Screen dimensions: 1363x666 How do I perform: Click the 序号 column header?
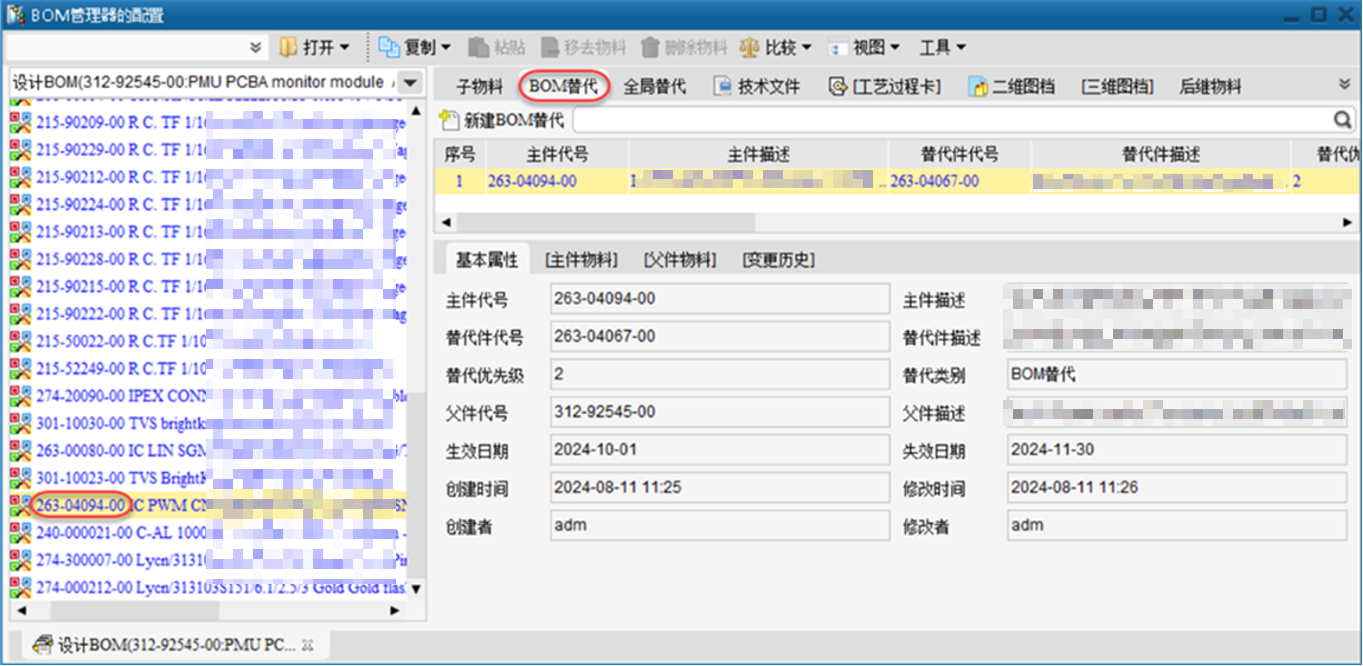(x=460, y=155)
